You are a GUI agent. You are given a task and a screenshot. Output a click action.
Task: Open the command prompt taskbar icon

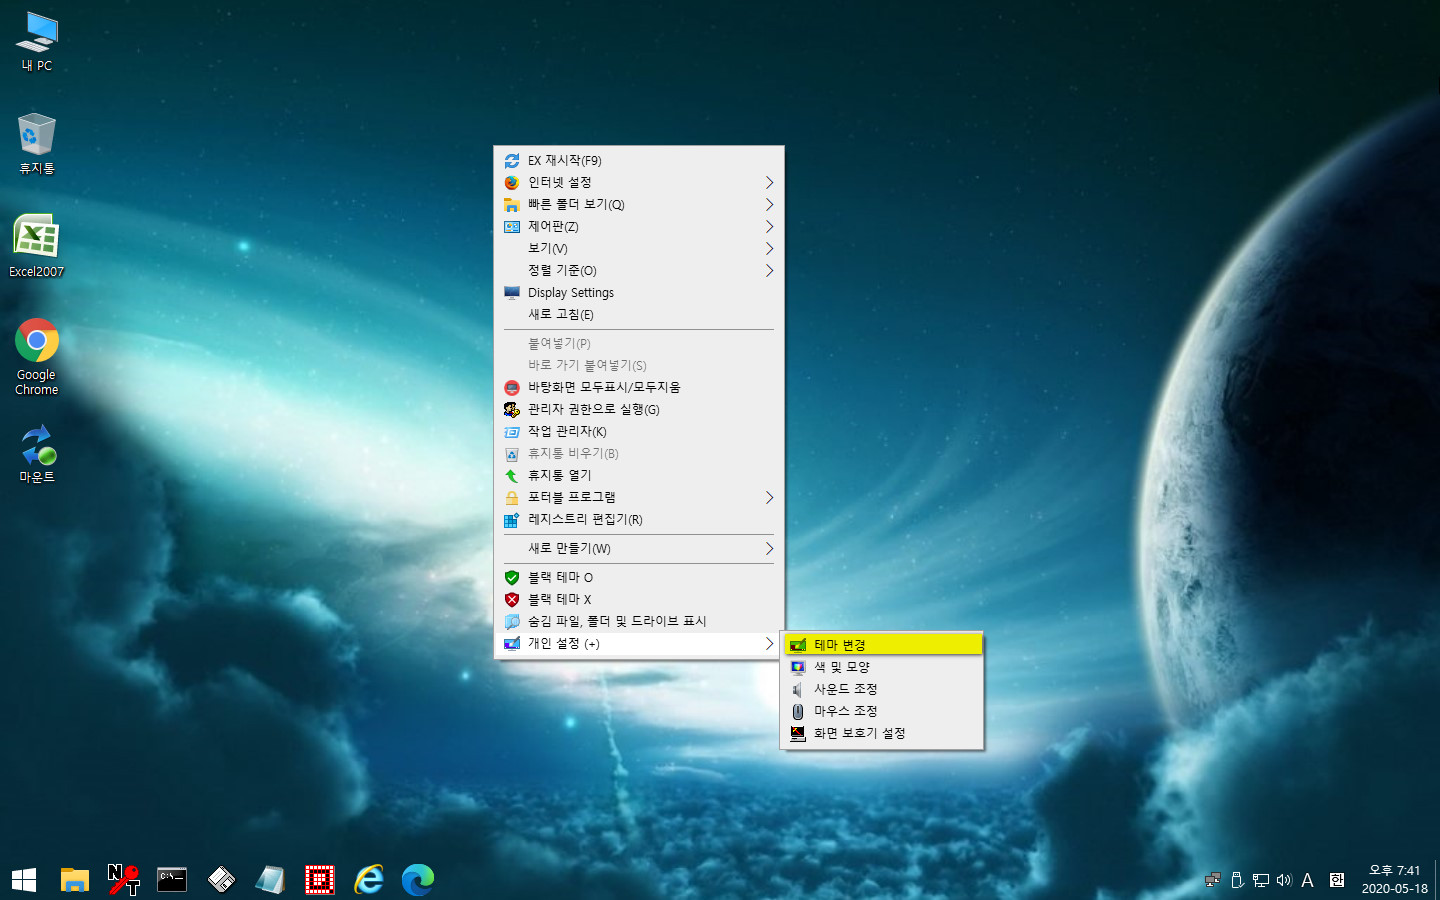pos(172,879)
